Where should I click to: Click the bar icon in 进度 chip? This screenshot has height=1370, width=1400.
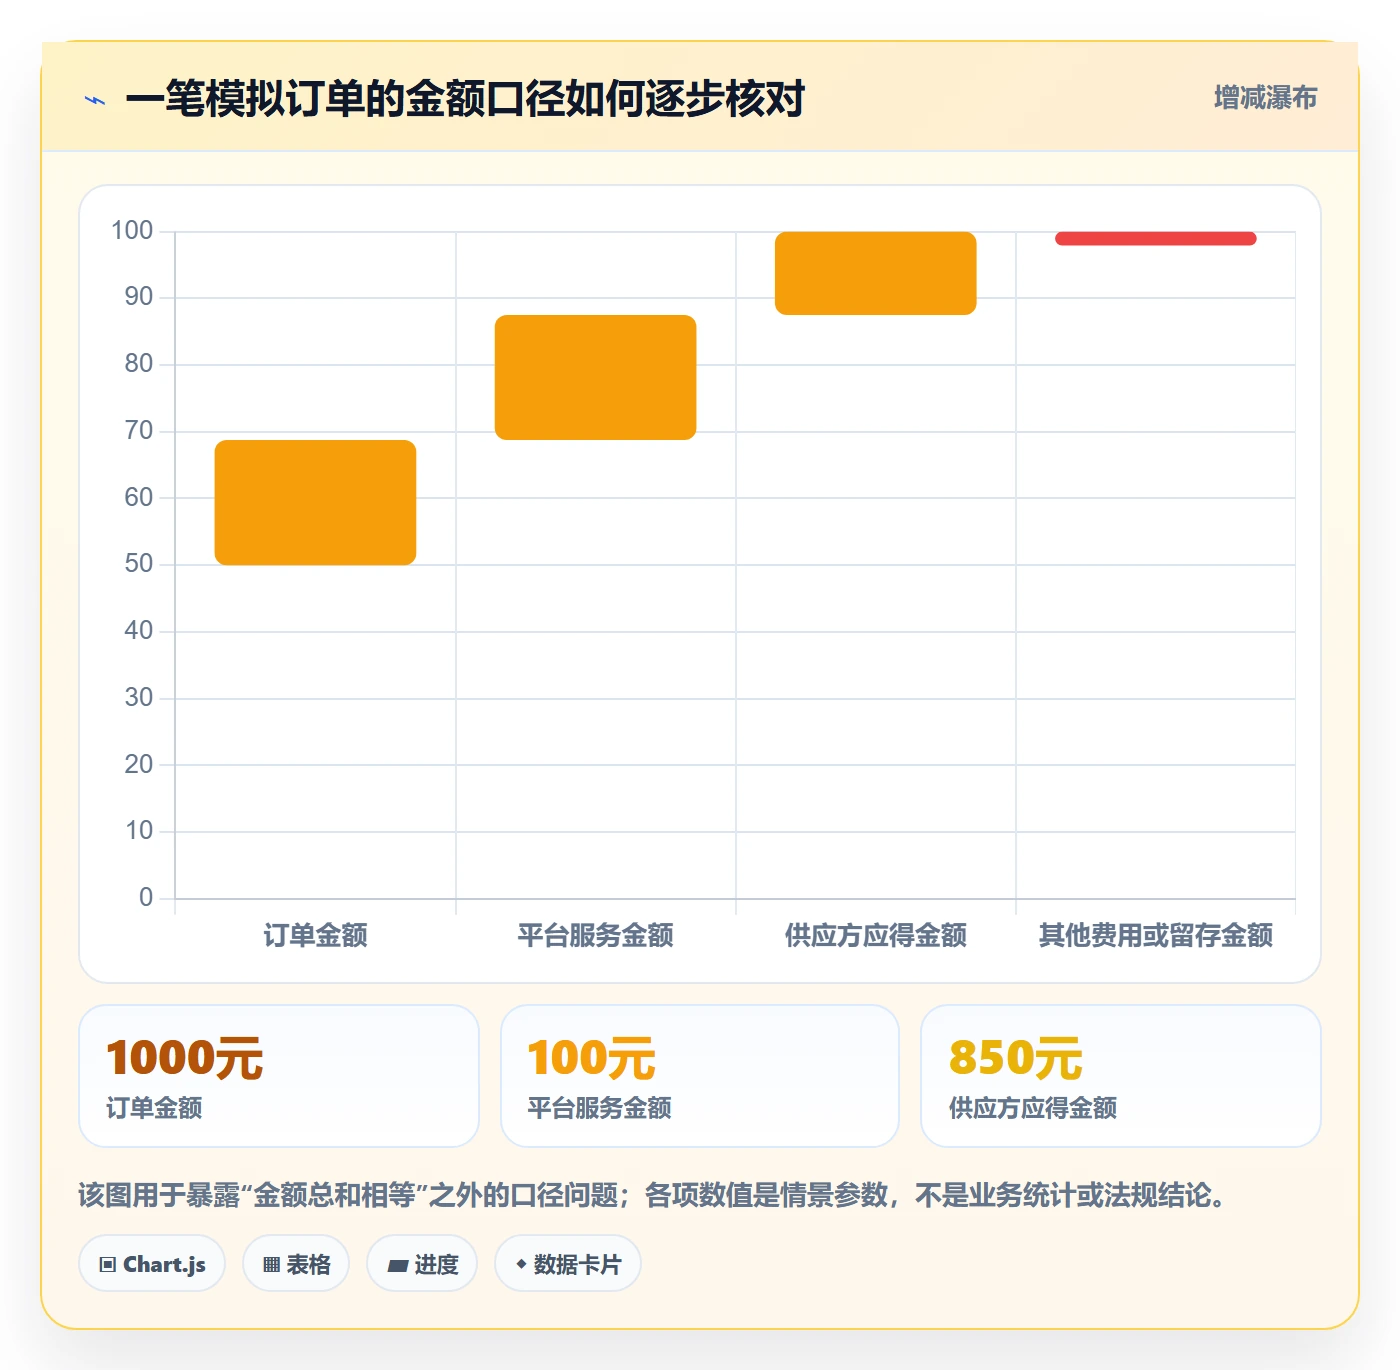coord(398,1266)
